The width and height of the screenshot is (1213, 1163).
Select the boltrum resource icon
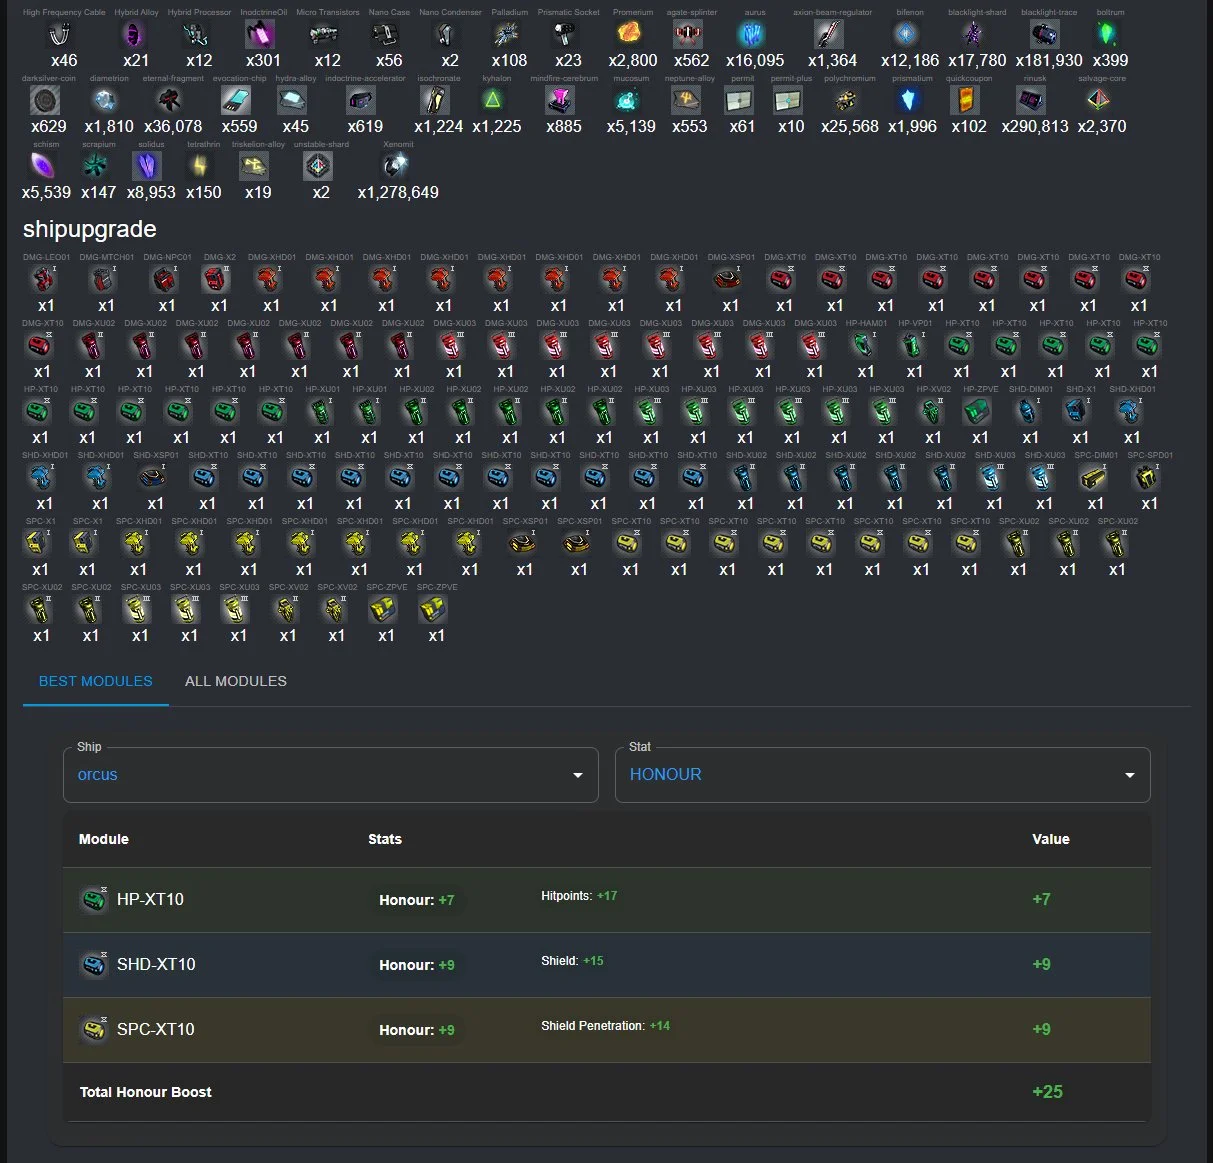[x=1108, y=34]
